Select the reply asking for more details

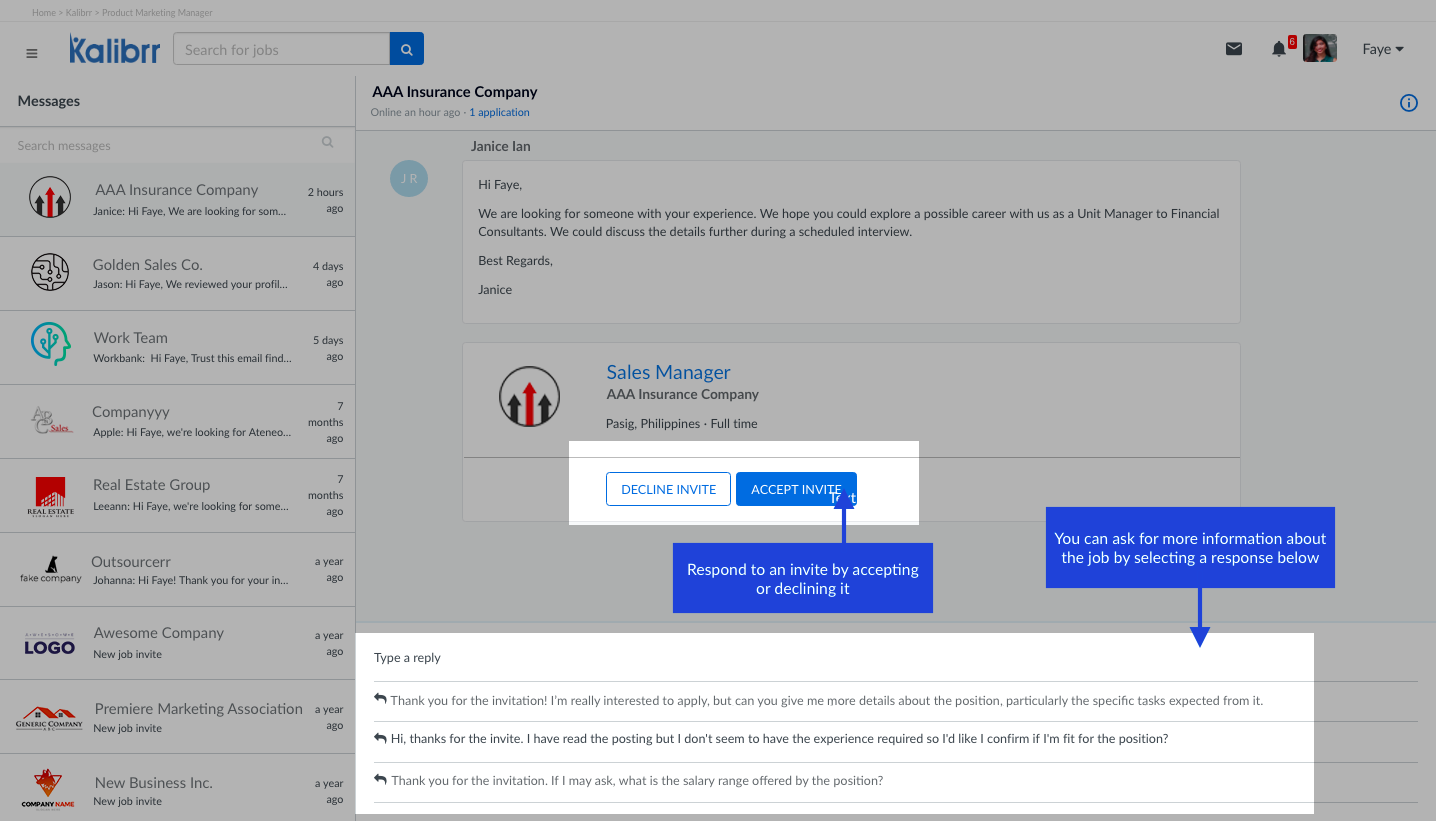(x=825, y=700)
